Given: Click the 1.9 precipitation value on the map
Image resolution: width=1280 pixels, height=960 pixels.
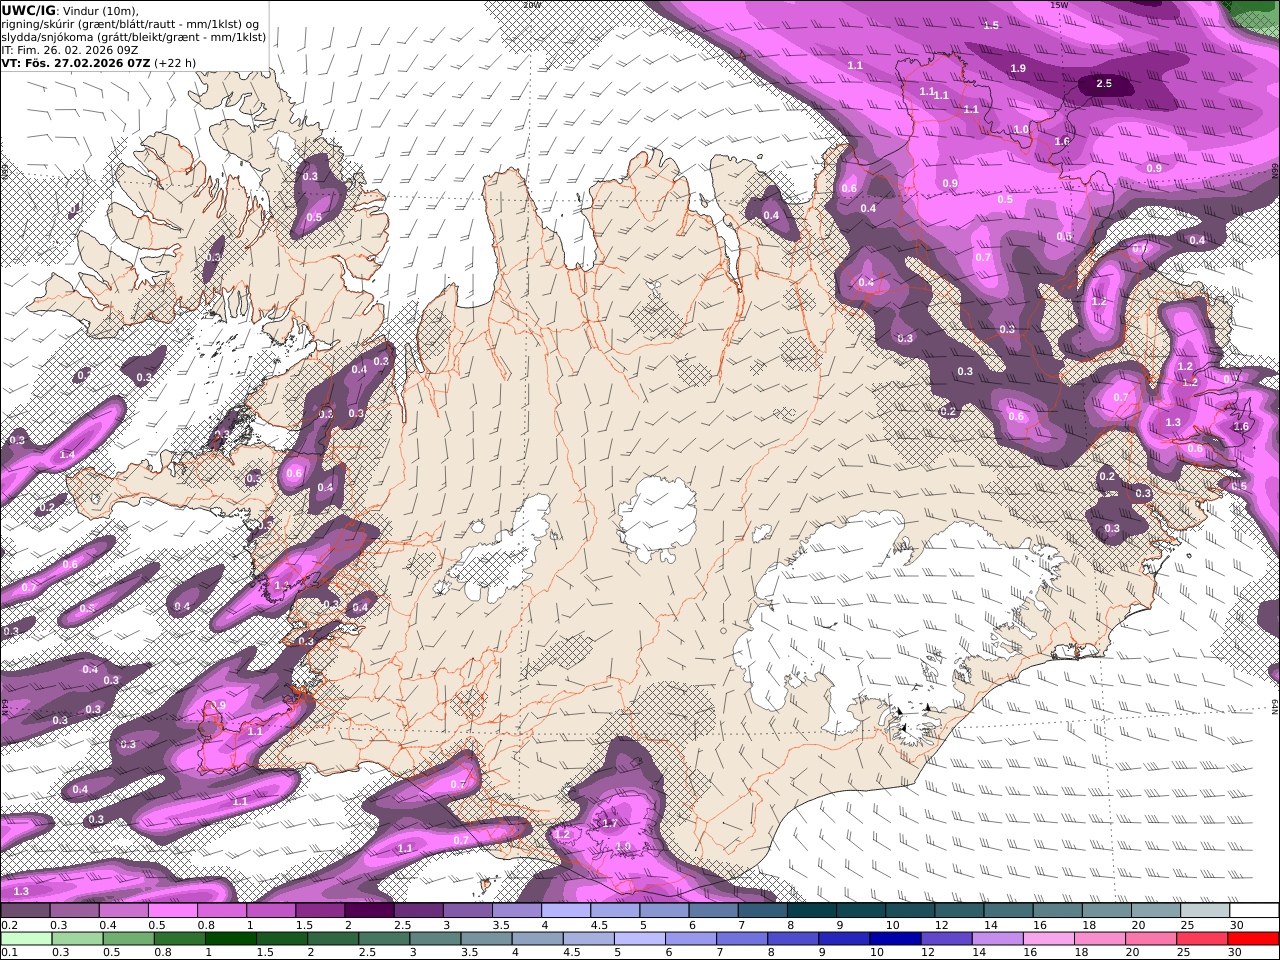Looking at the screenshot, I should (1018, 68).
